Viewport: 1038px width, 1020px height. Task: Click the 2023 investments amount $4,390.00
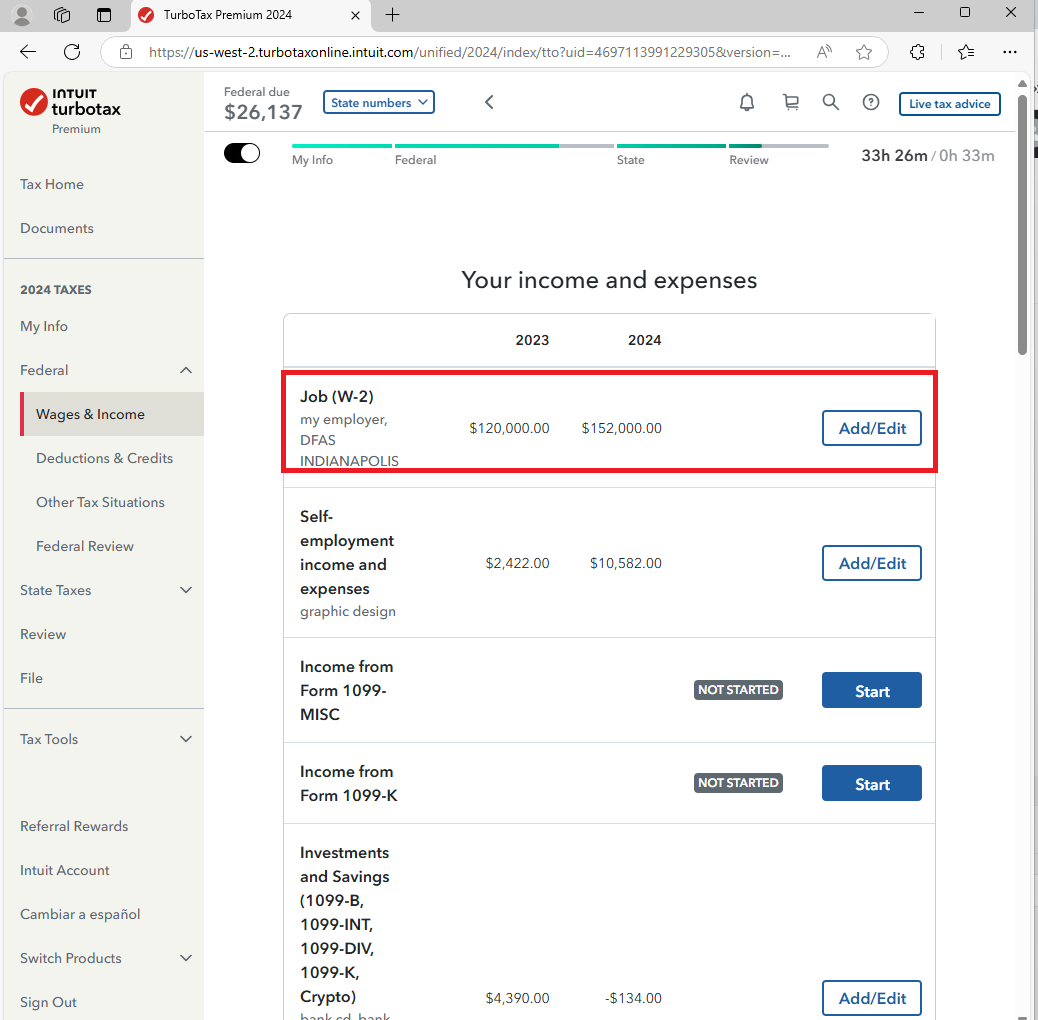click(517, 998)
